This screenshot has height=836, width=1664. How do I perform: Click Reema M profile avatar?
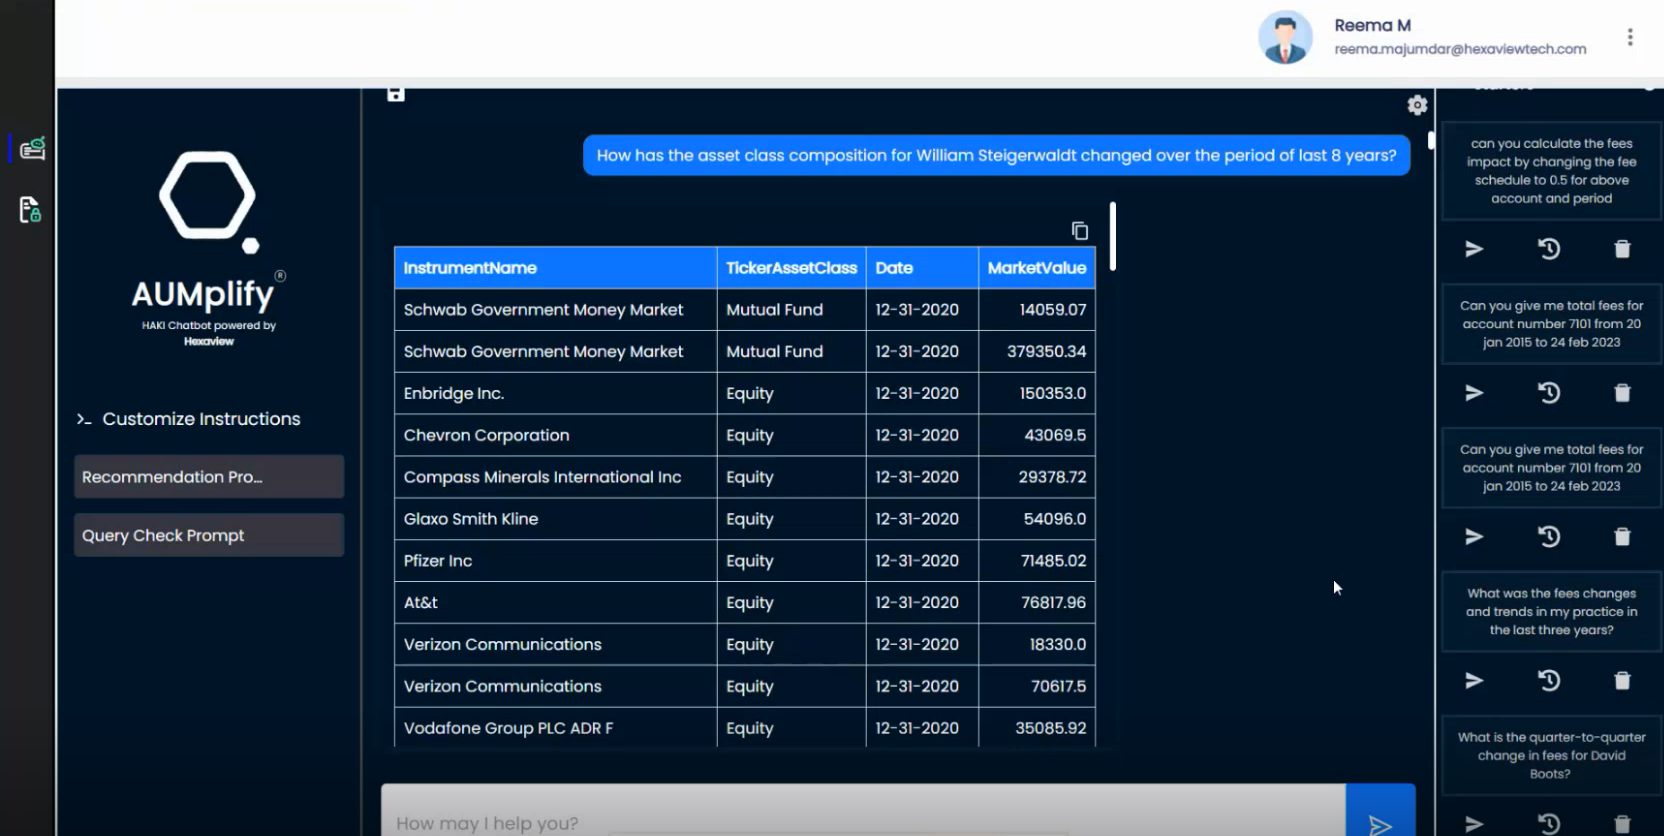pos(1285,38)
